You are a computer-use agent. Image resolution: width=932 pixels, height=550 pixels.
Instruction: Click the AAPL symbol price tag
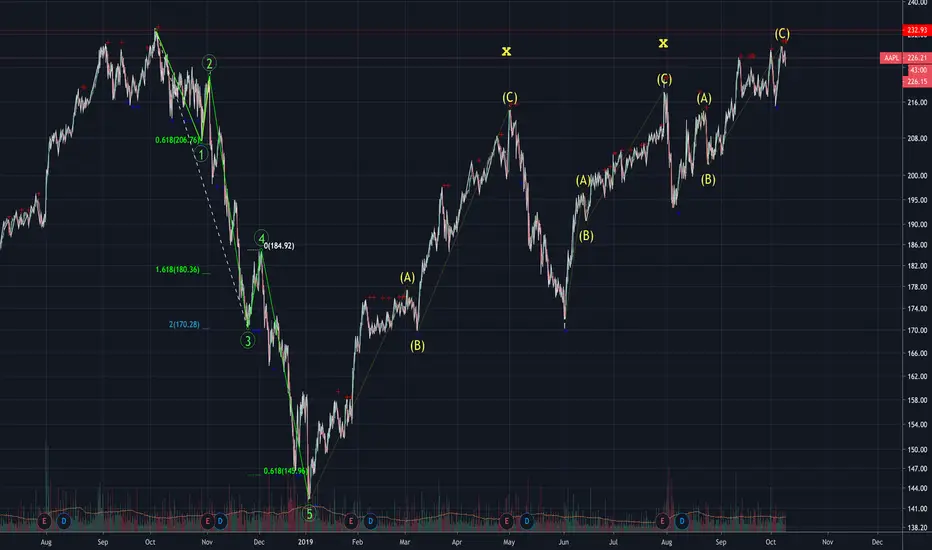891,58
